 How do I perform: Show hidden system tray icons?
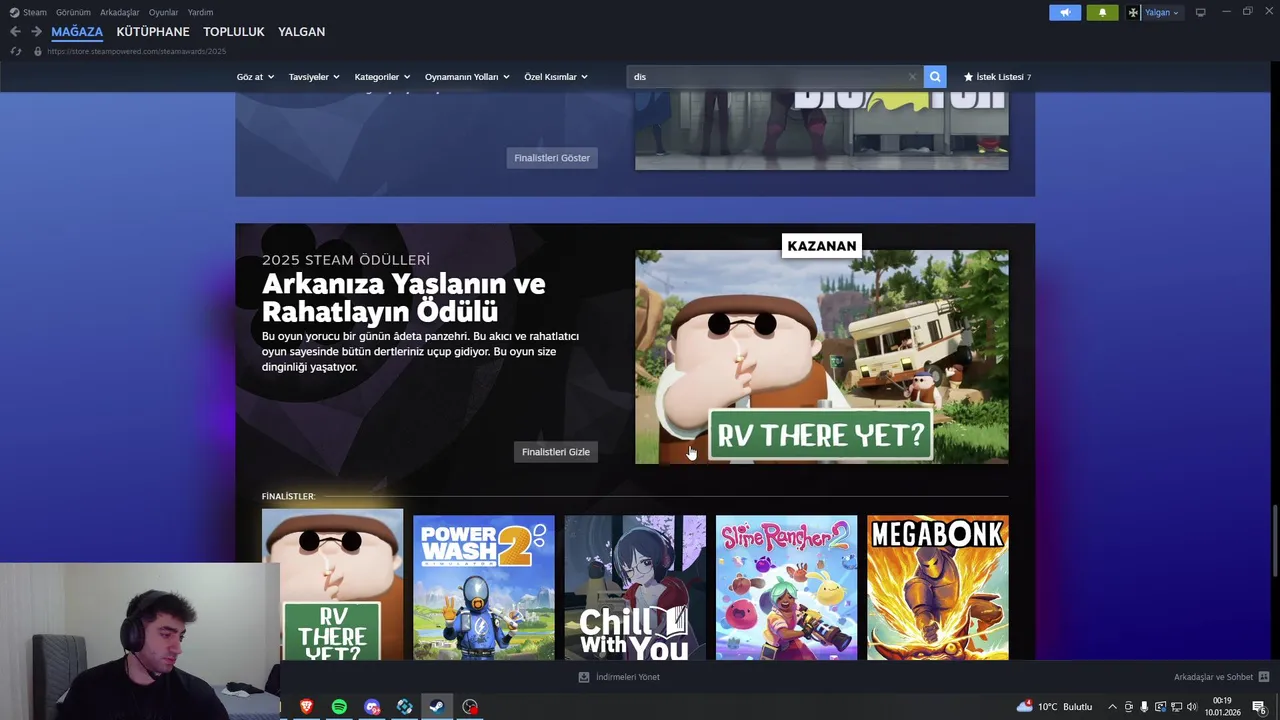[x=1112, y=707]
